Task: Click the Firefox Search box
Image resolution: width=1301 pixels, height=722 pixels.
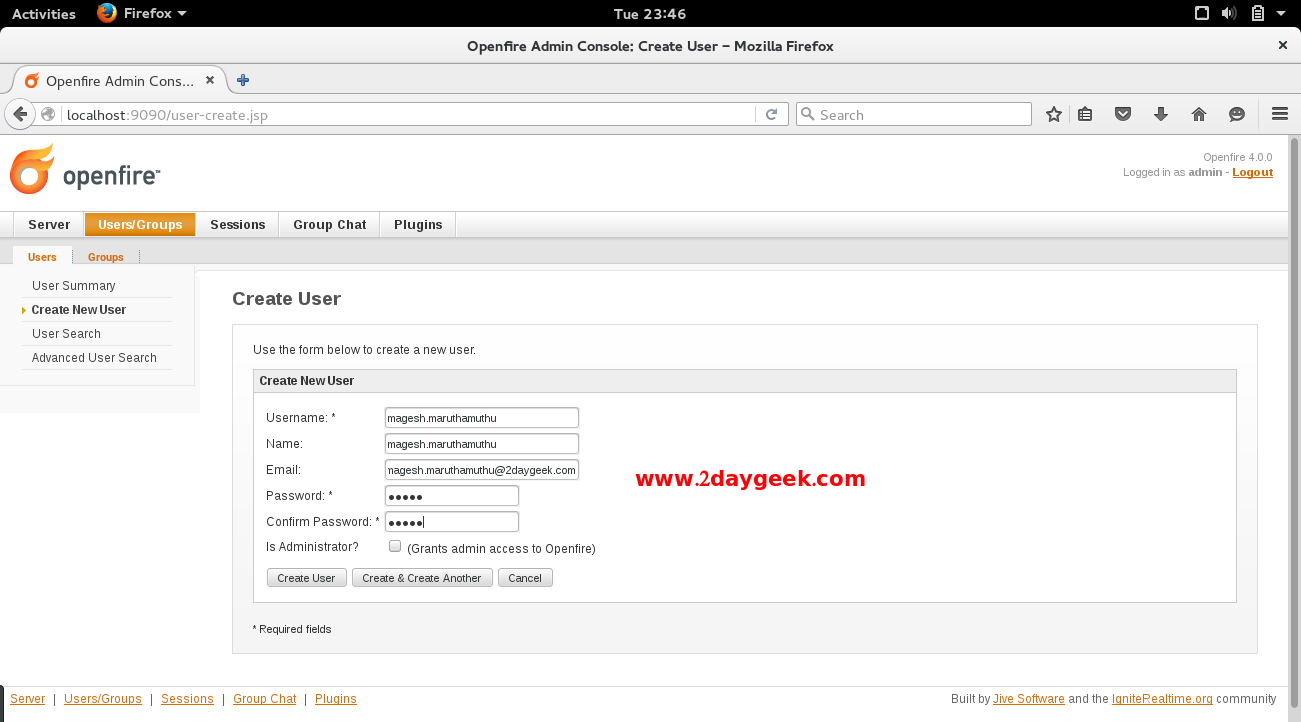Action: click(x=913, y=114)
